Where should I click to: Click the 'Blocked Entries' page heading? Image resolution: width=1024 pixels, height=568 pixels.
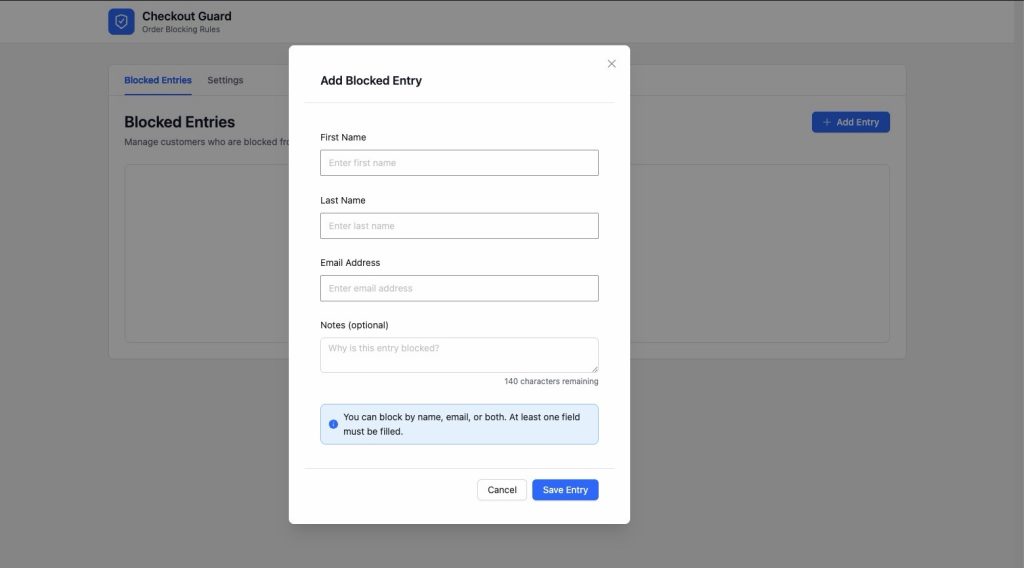click(180, 122)
